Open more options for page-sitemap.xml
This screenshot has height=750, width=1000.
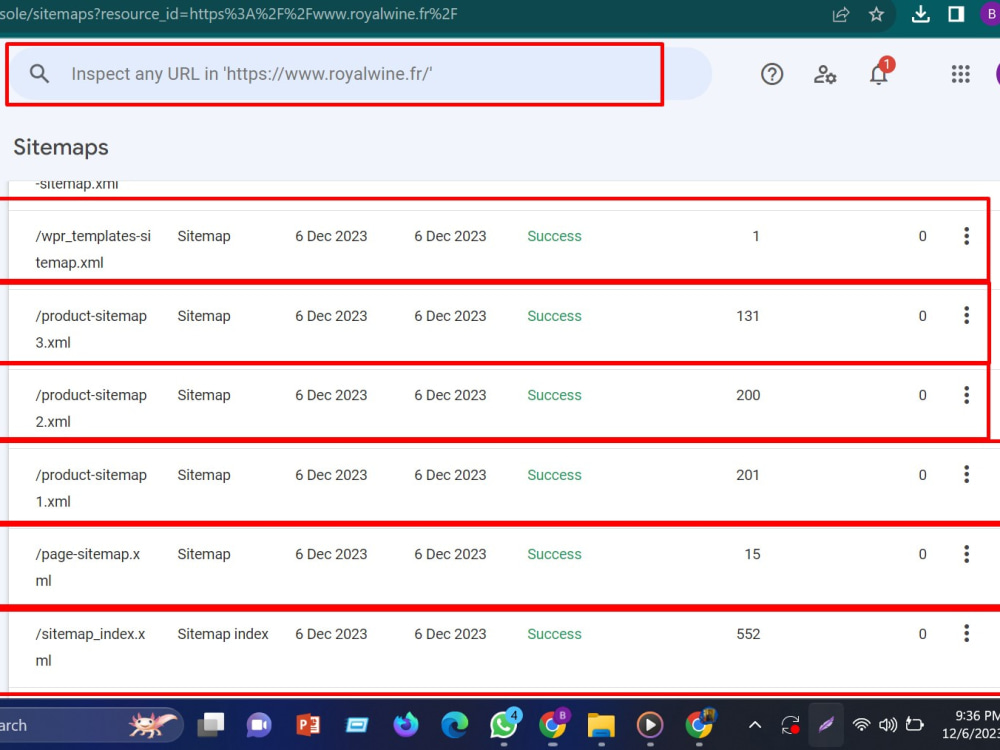pyautogui.click(x=966, y=554)
